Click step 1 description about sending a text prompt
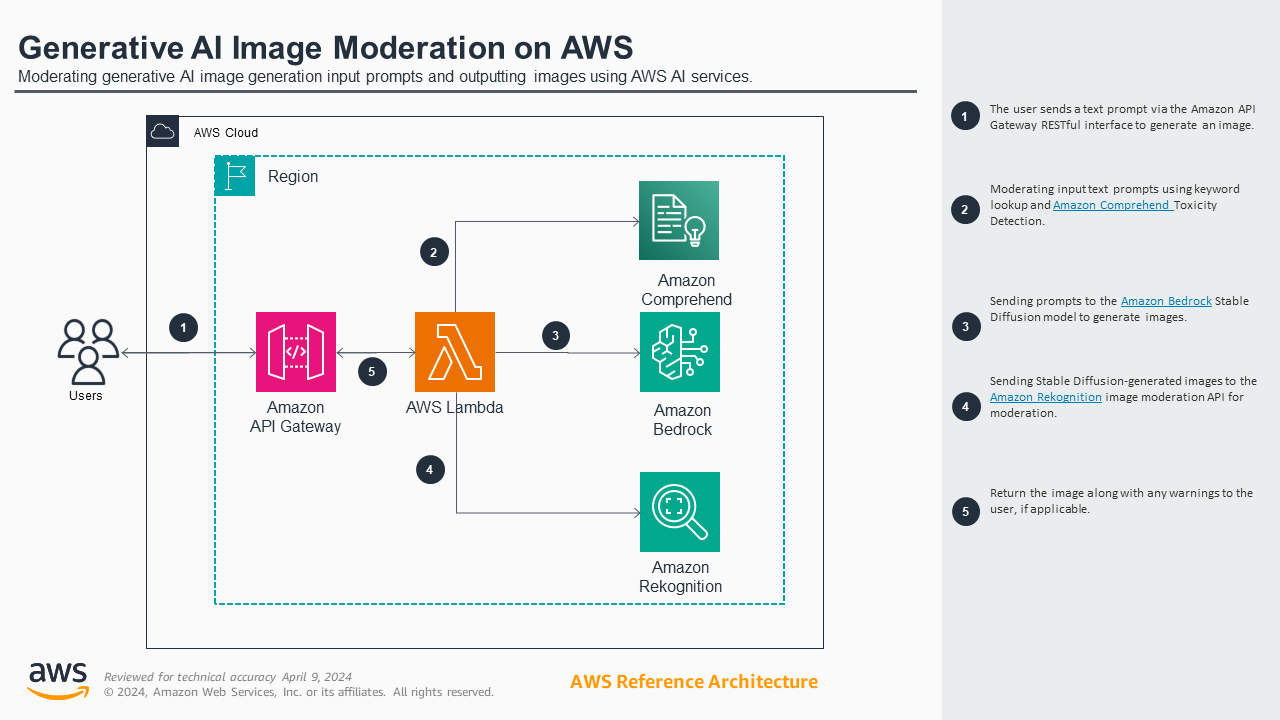Screen dimensions: 1280x720 (x=1122, y=117)
